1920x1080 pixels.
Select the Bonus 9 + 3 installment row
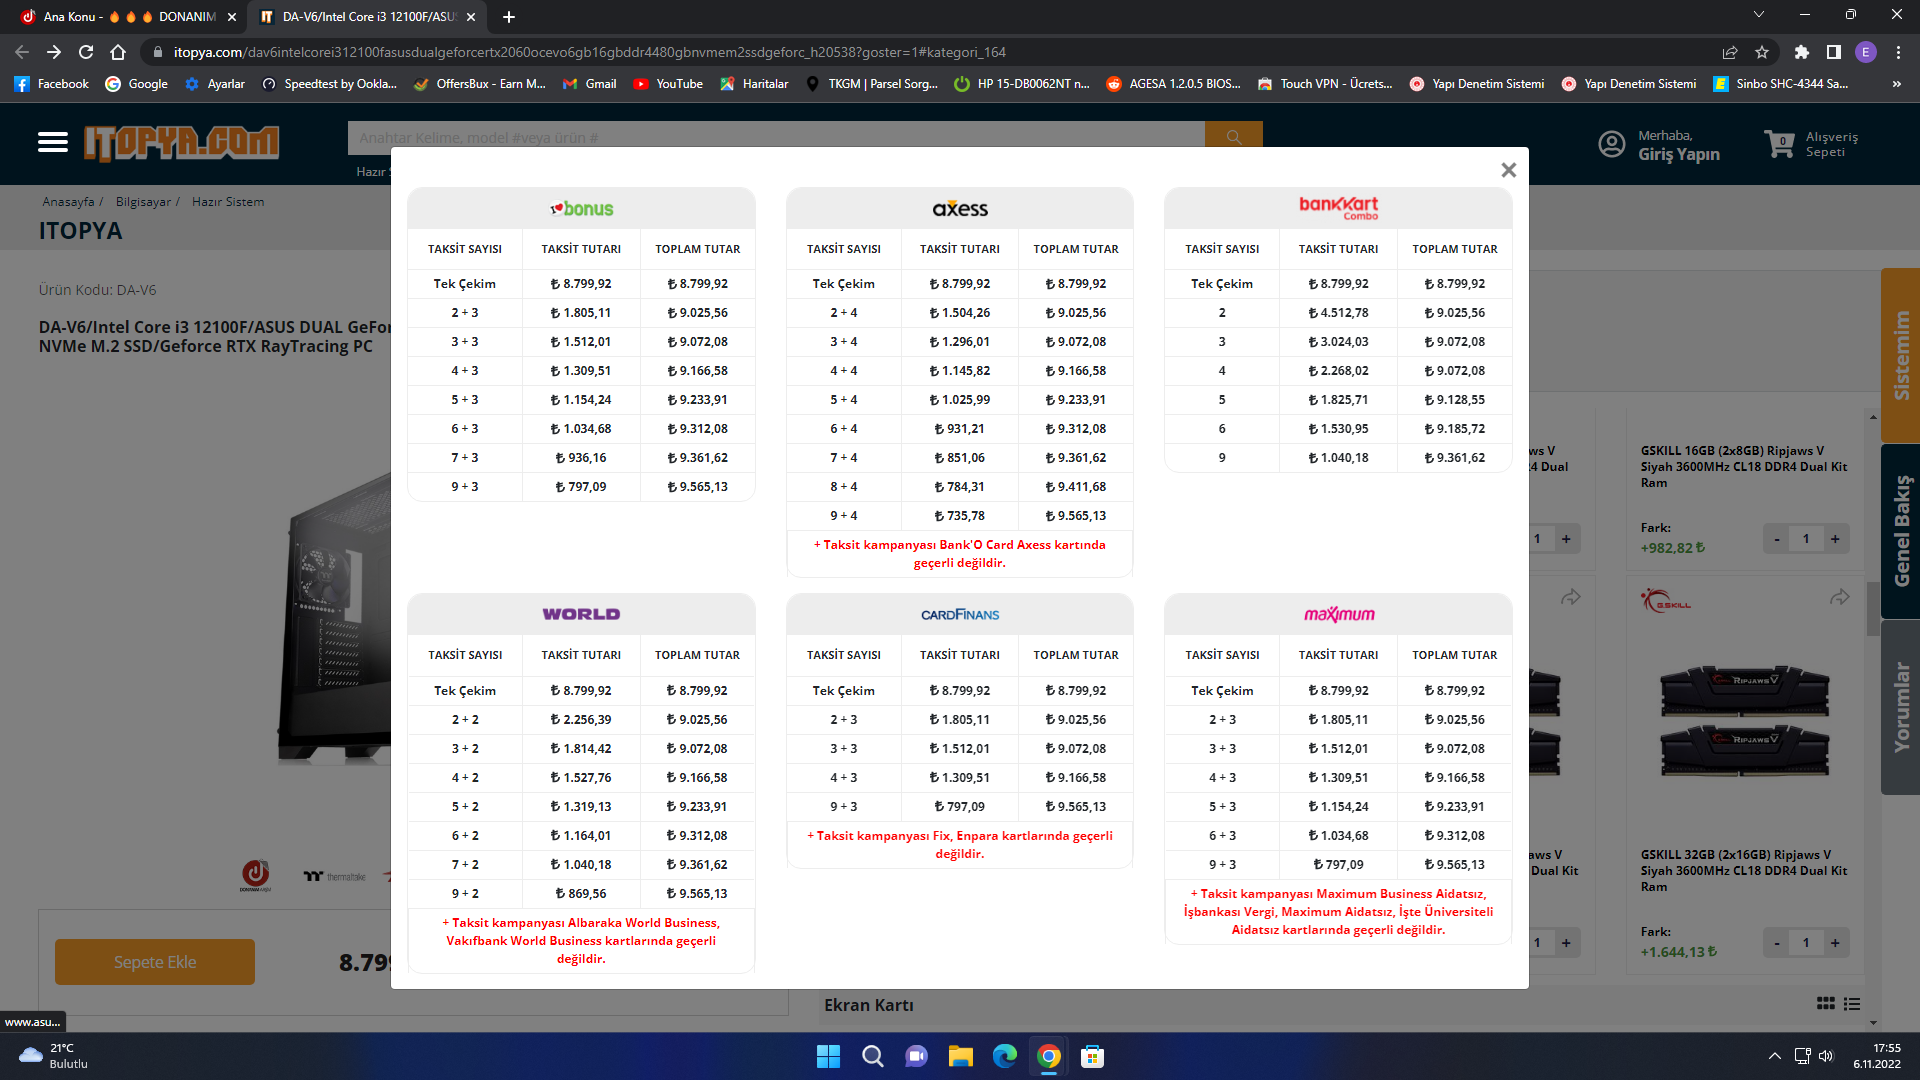(x=581, y=487)
